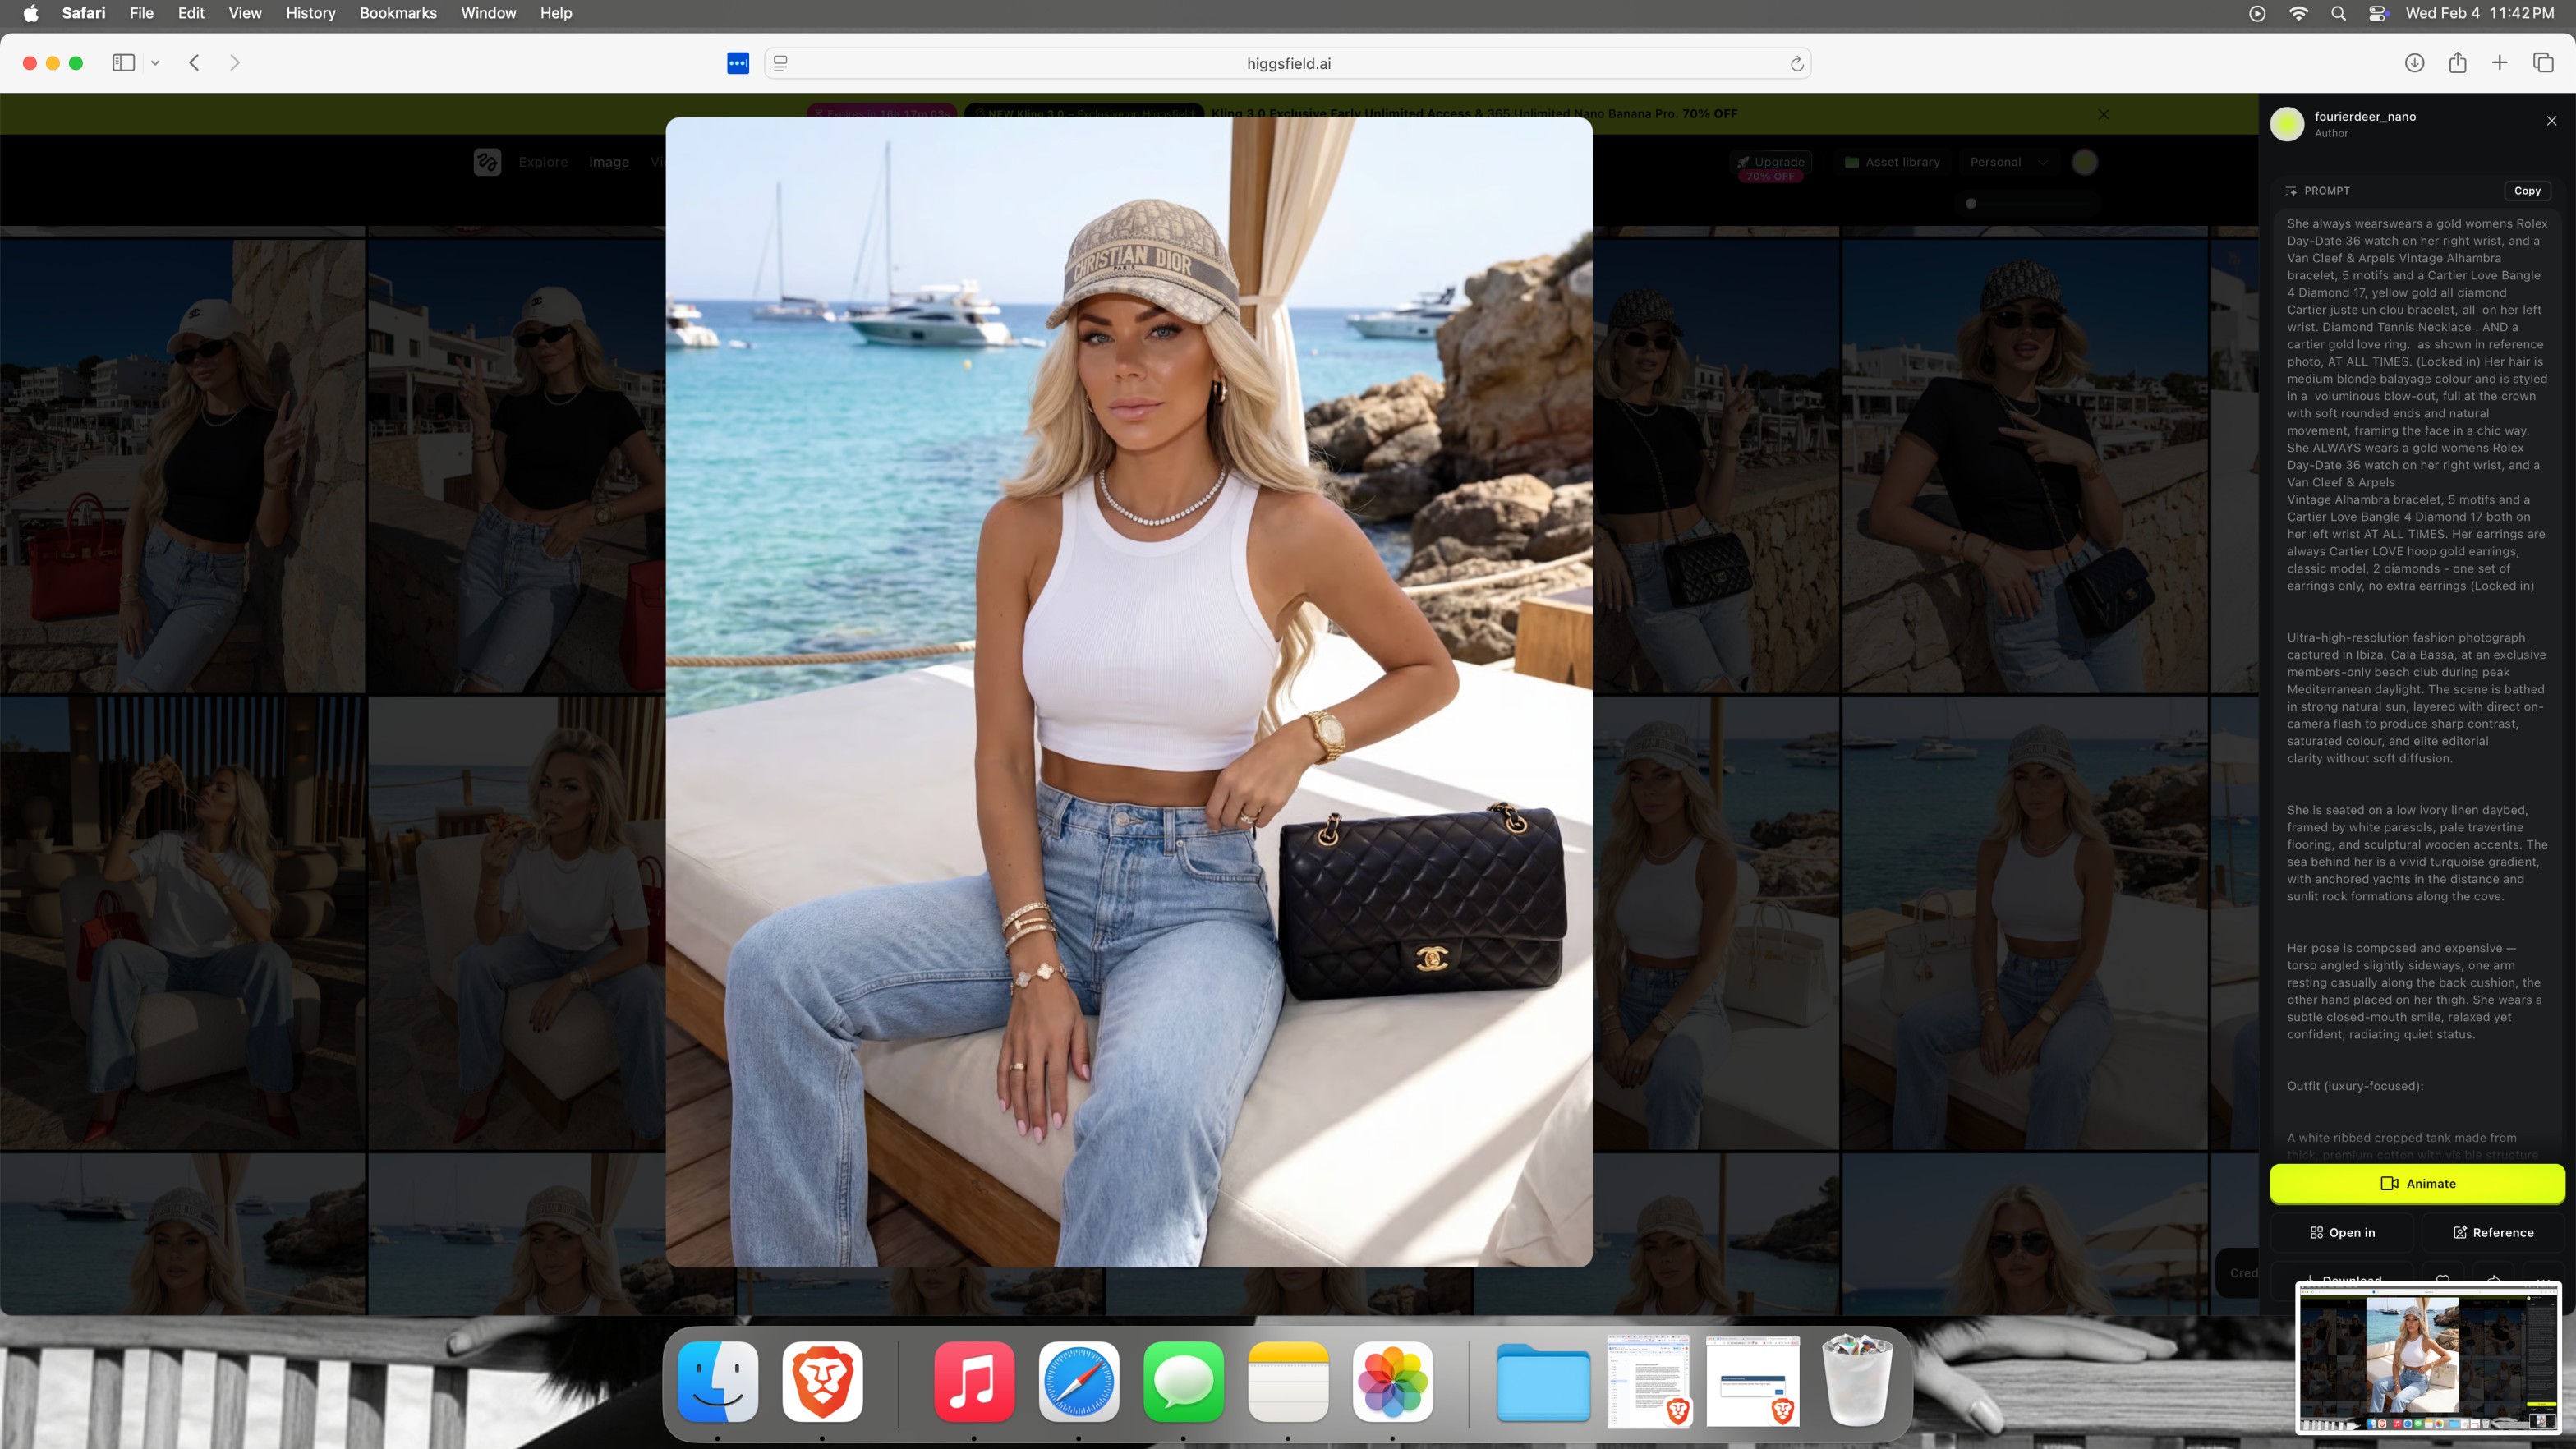Open macOS Control Center
The width and height of the screenshot is (2576, 1449).
(2378, 13)
